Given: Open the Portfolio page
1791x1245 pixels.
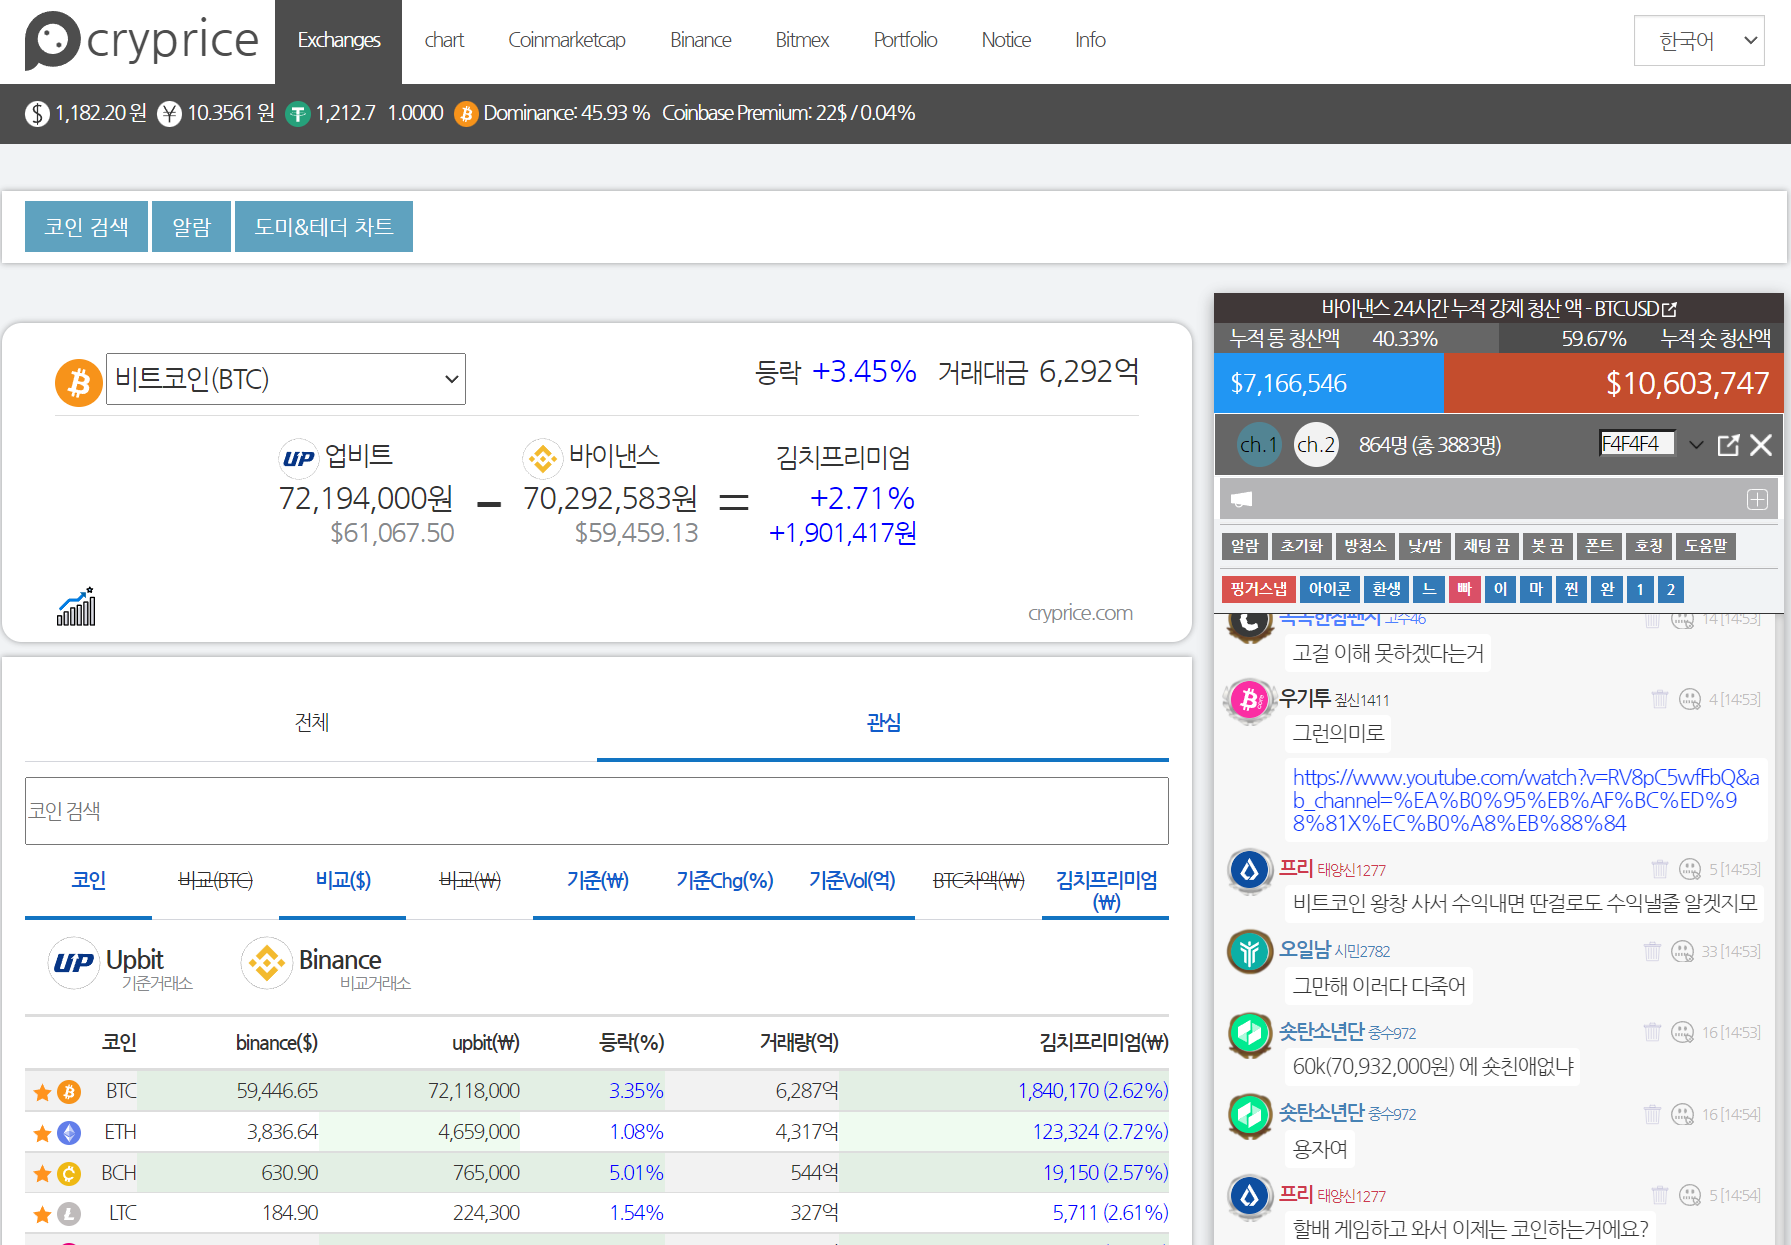Looking at the screenshot, I should 905,41.
